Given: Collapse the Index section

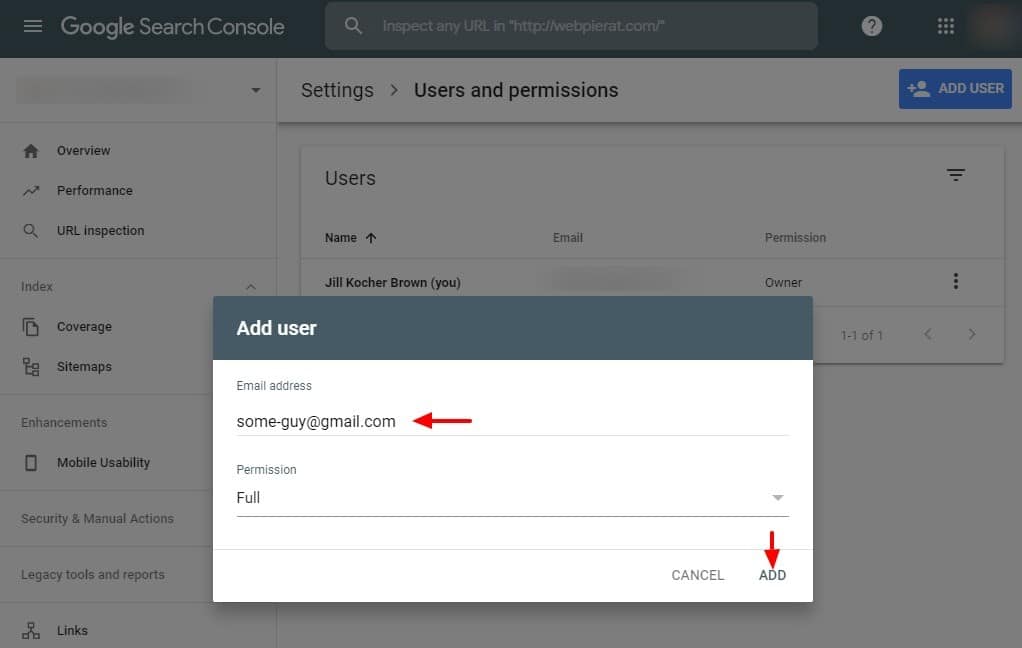Looking at the screenshot, I should tap(251, 287).
